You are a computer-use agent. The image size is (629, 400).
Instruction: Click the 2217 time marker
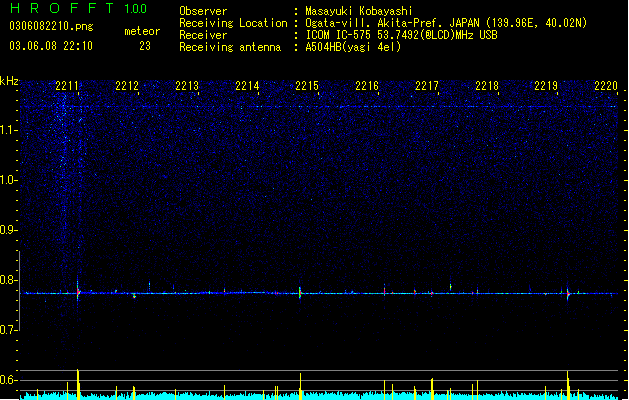point(427,86)
